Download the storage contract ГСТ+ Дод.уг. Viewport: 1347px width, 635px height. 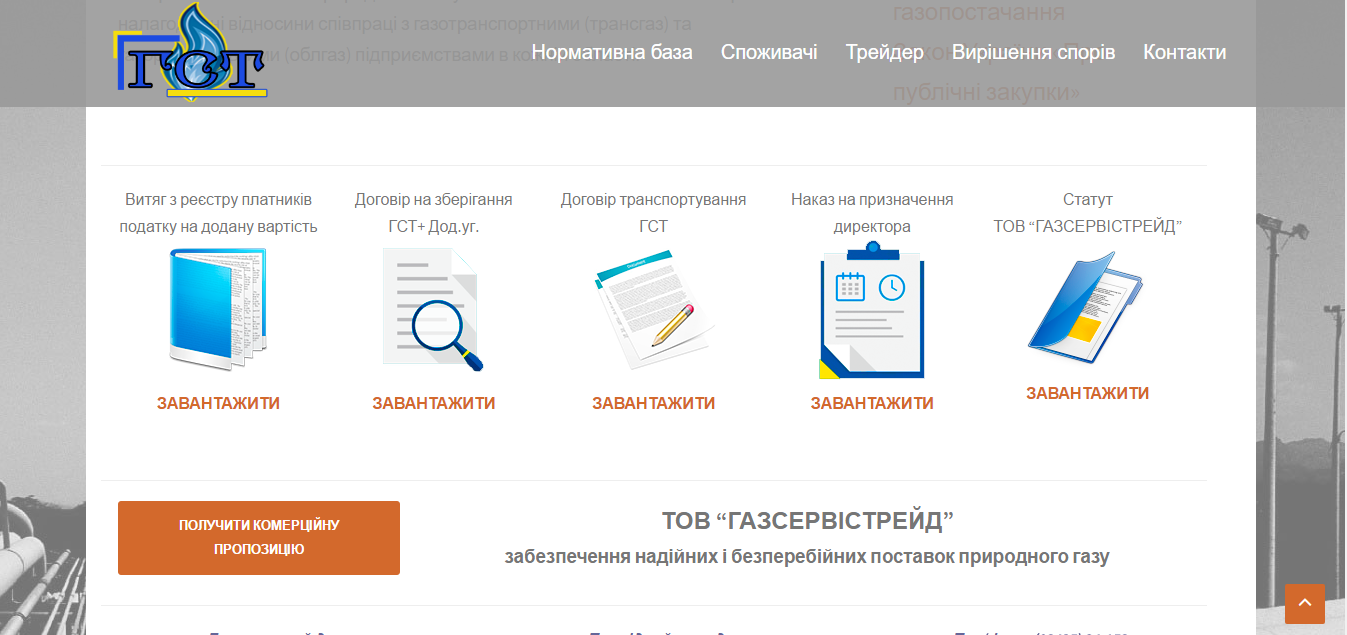(x=434, y=404)
